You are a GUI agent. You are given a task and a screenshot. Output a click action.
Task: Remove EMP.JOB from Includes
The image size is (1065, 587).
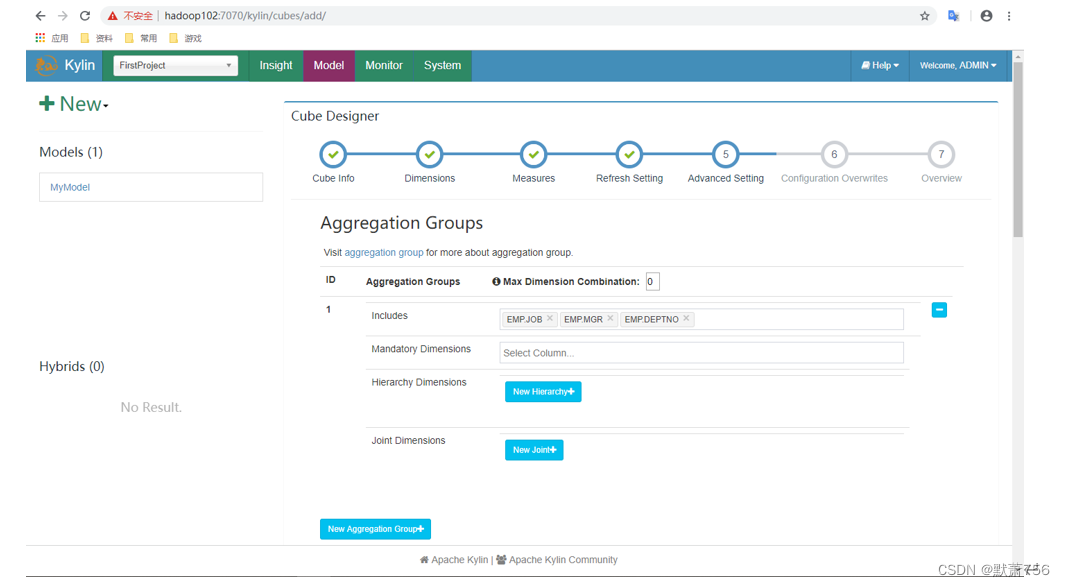point(550,318)
